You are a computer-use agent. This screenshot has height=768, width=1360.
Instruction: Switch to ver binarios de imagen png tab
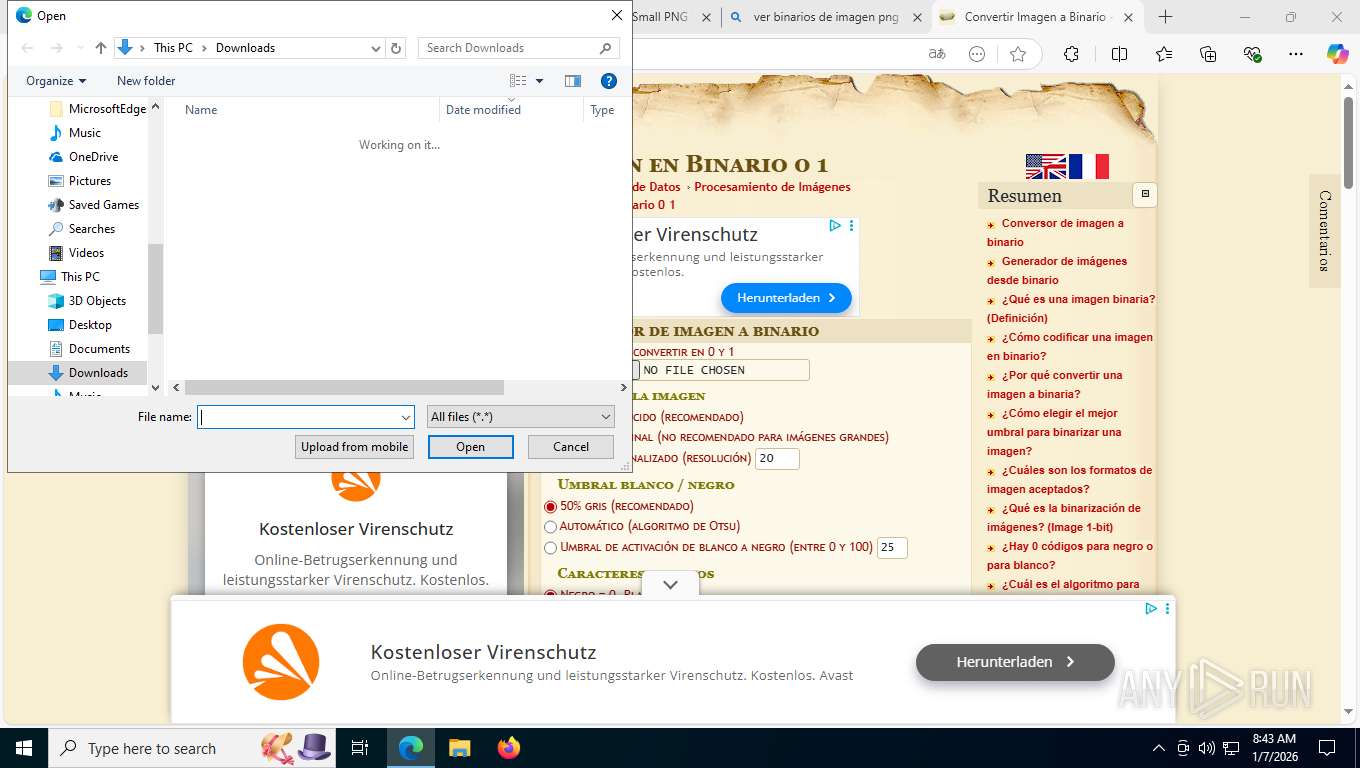pos(825,17)
